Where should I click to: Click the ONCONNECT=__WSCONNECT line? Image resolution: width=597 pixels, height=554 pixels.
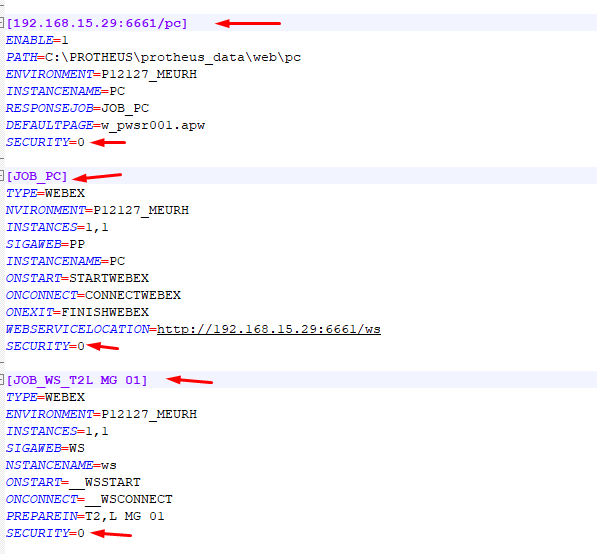(89, 500)
